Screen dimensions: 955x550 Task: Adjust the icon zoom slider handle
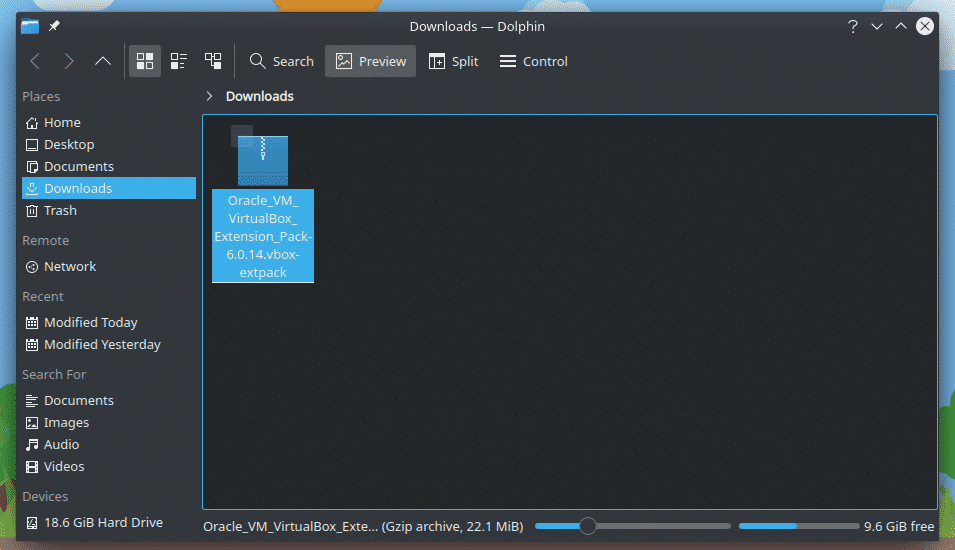(588, 526)
